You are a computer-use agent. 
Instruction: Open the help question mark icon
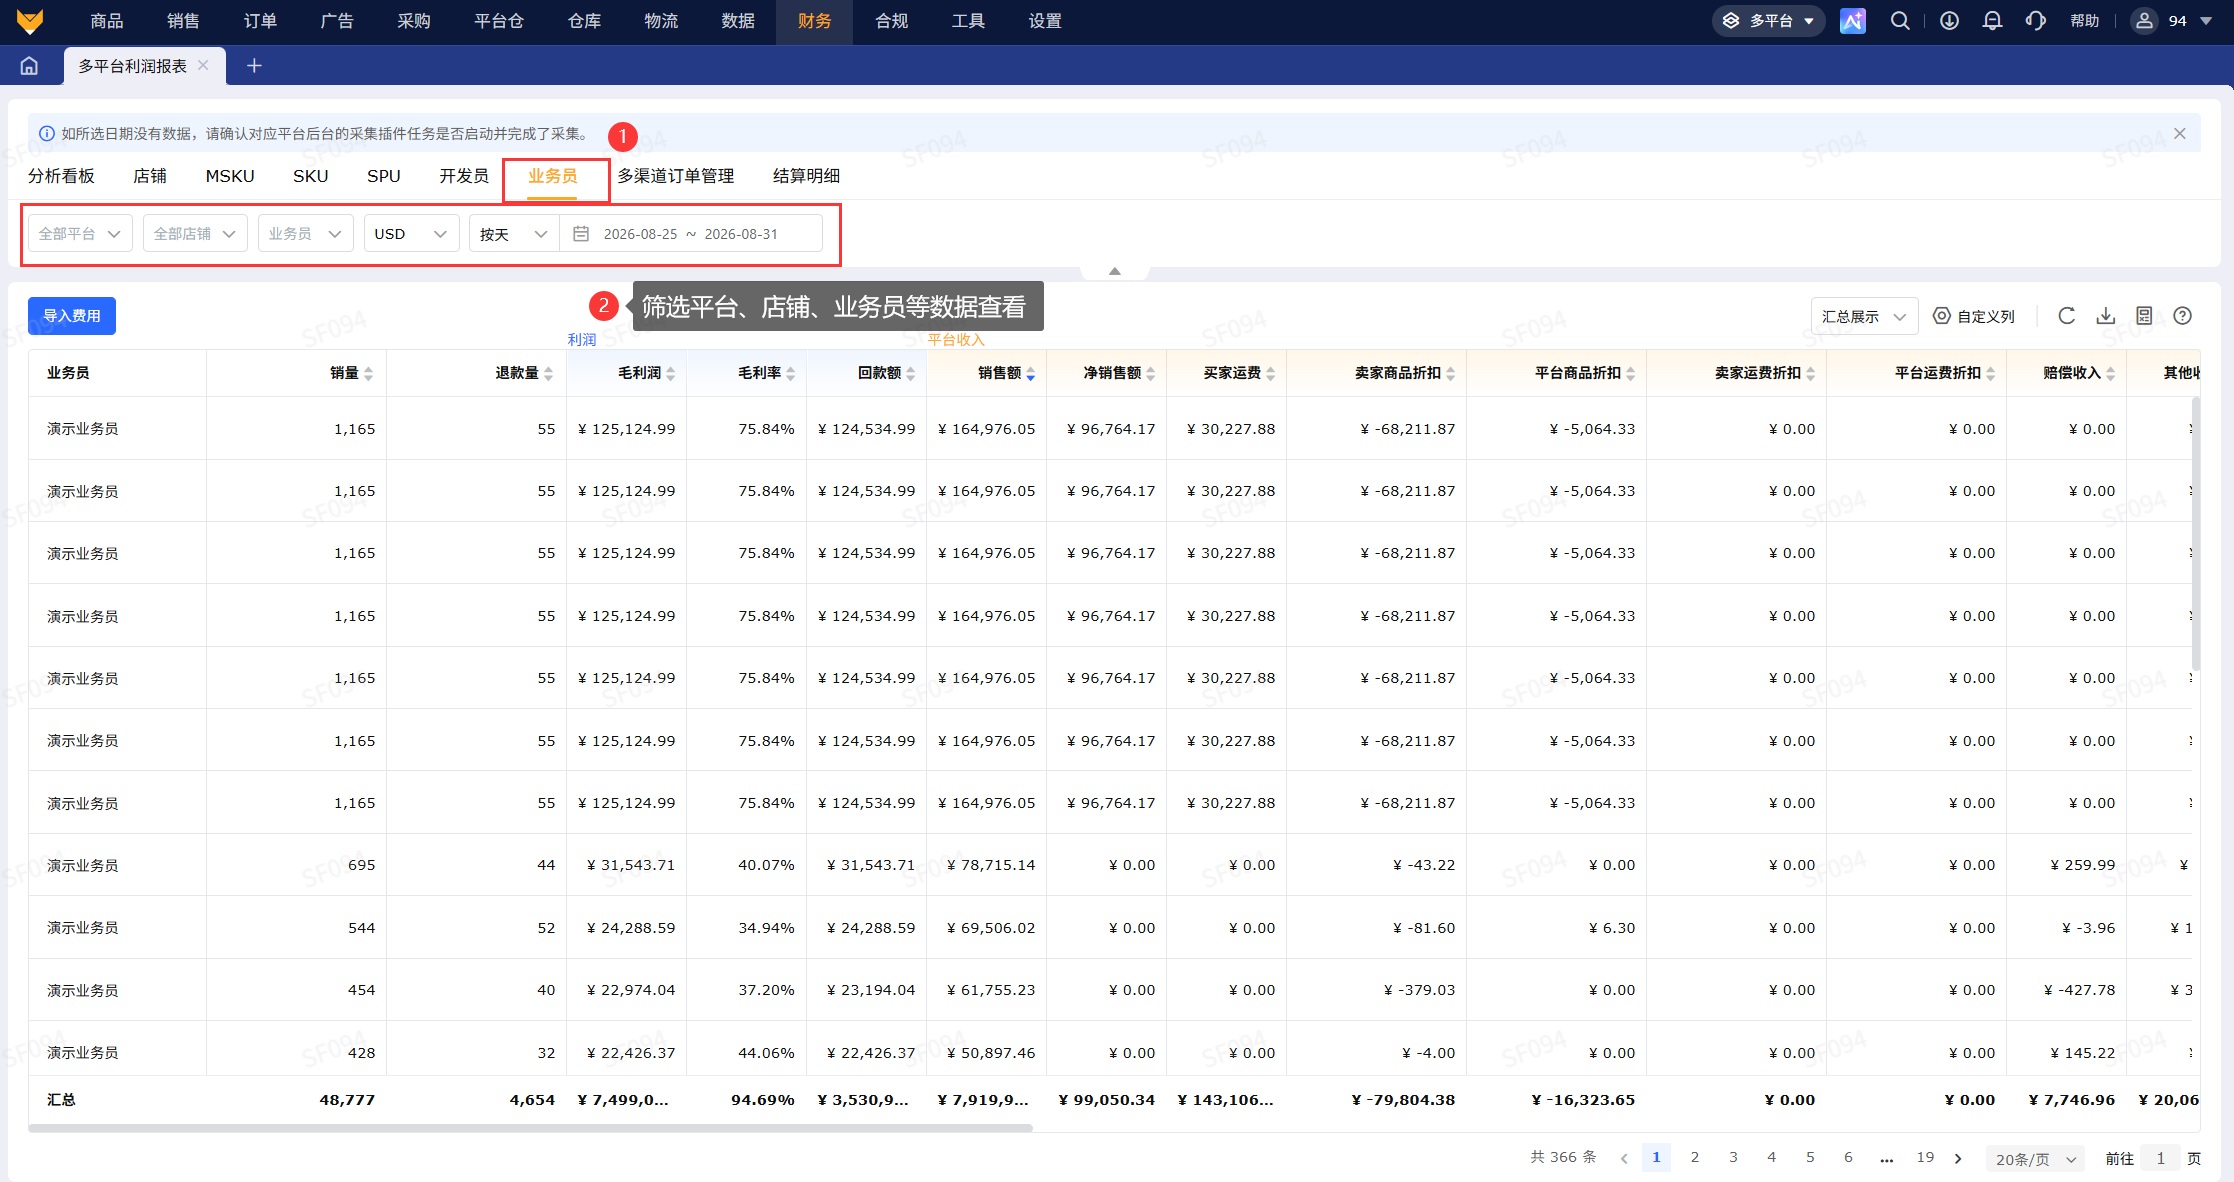point(2183,316)
